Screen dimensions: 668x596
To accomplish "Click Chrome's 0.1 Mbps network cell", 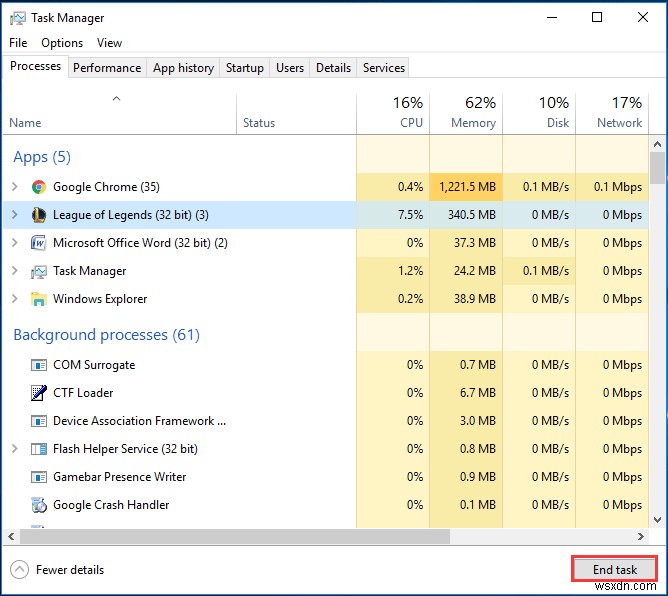I will (612, 187).
